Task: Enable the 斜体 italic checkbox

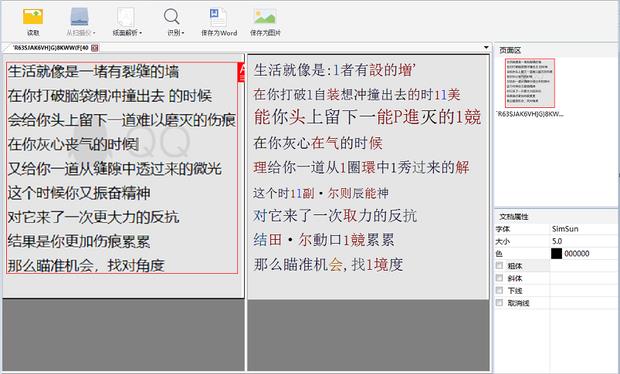Action: pyautogui.click(x=499, y=278)
